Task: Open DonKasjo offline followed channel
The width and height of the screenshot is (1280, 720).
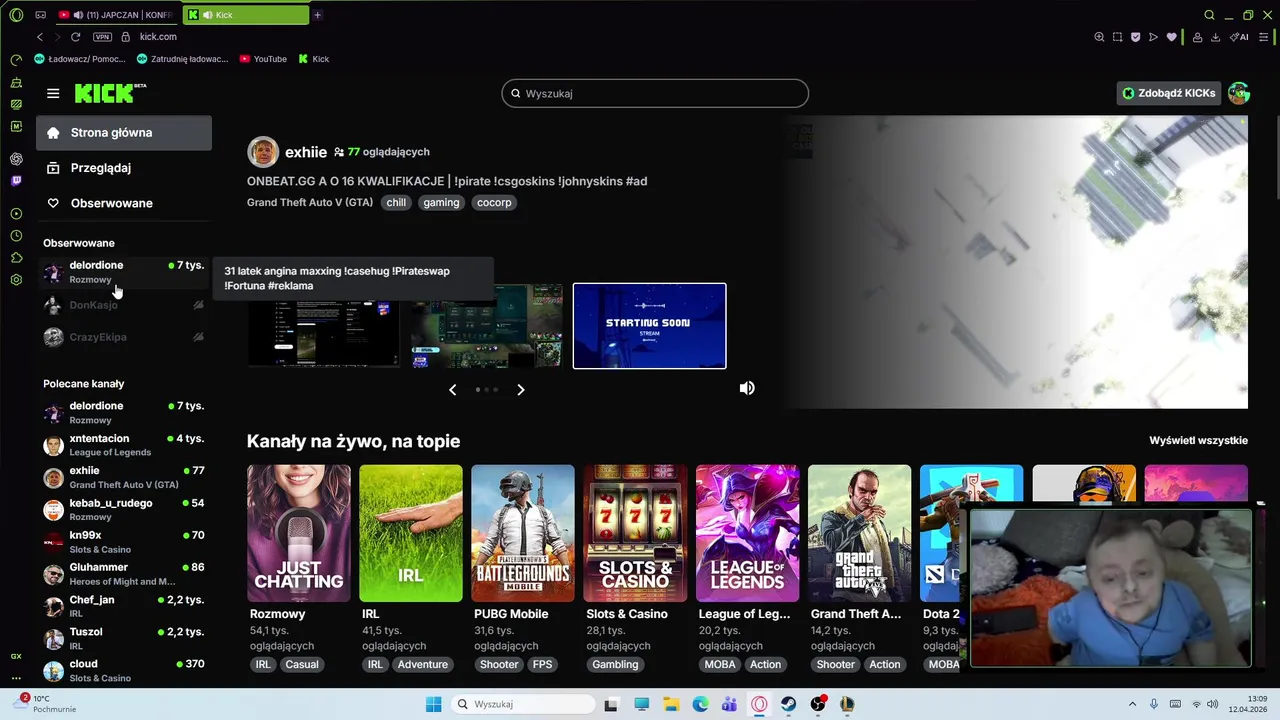Action: pyautogui.click(x=124, y=305)
